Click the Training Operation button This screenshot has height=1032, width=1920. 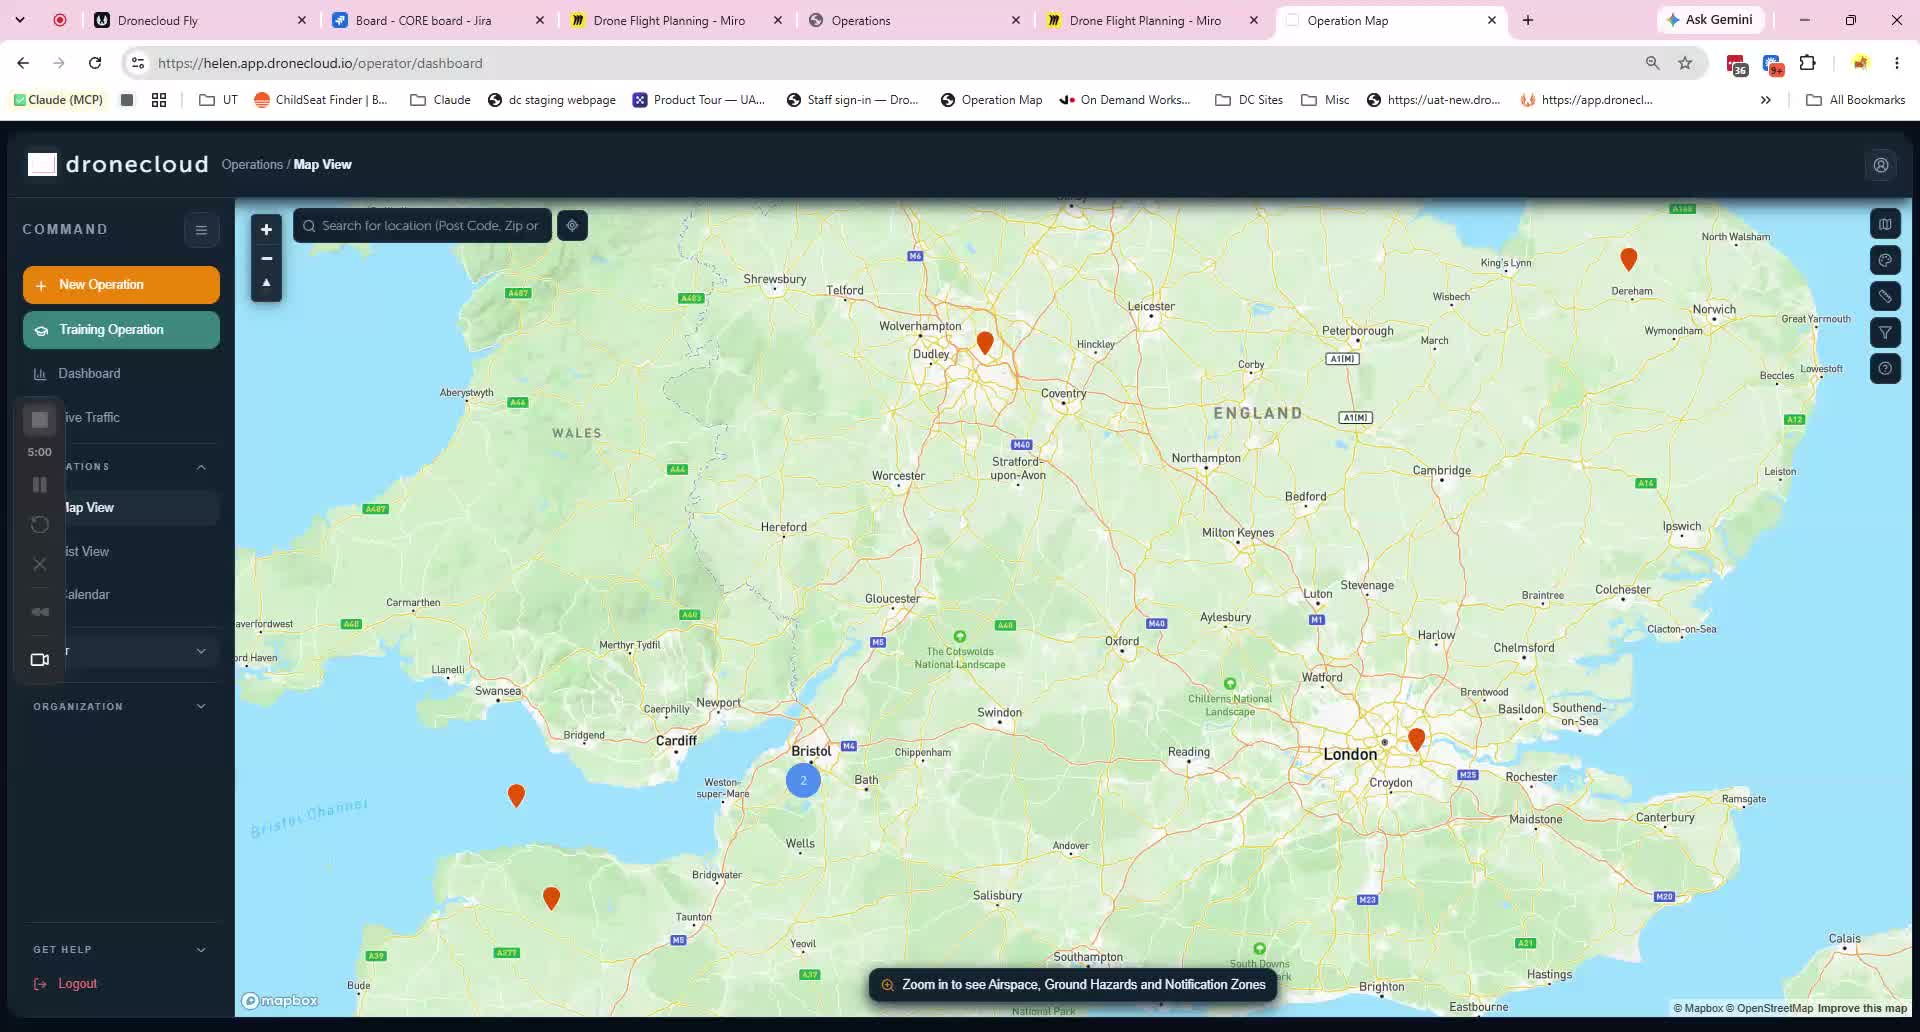tap(121, 330)
